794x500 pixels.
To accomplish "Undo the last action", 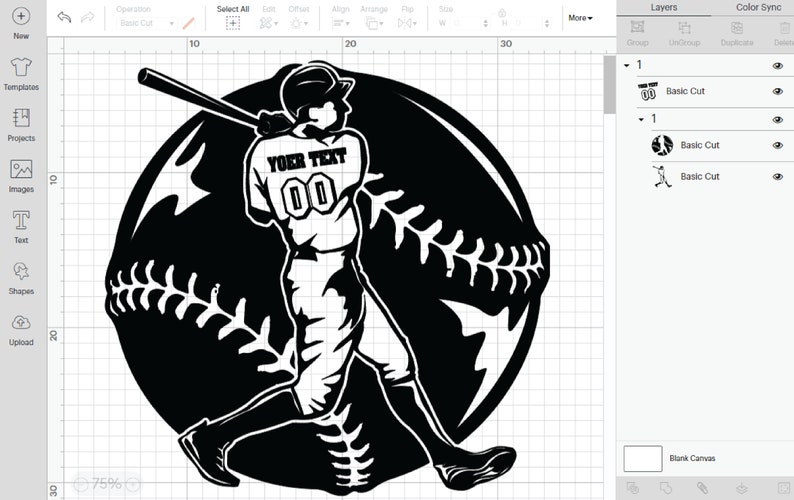I will [64, 17].
